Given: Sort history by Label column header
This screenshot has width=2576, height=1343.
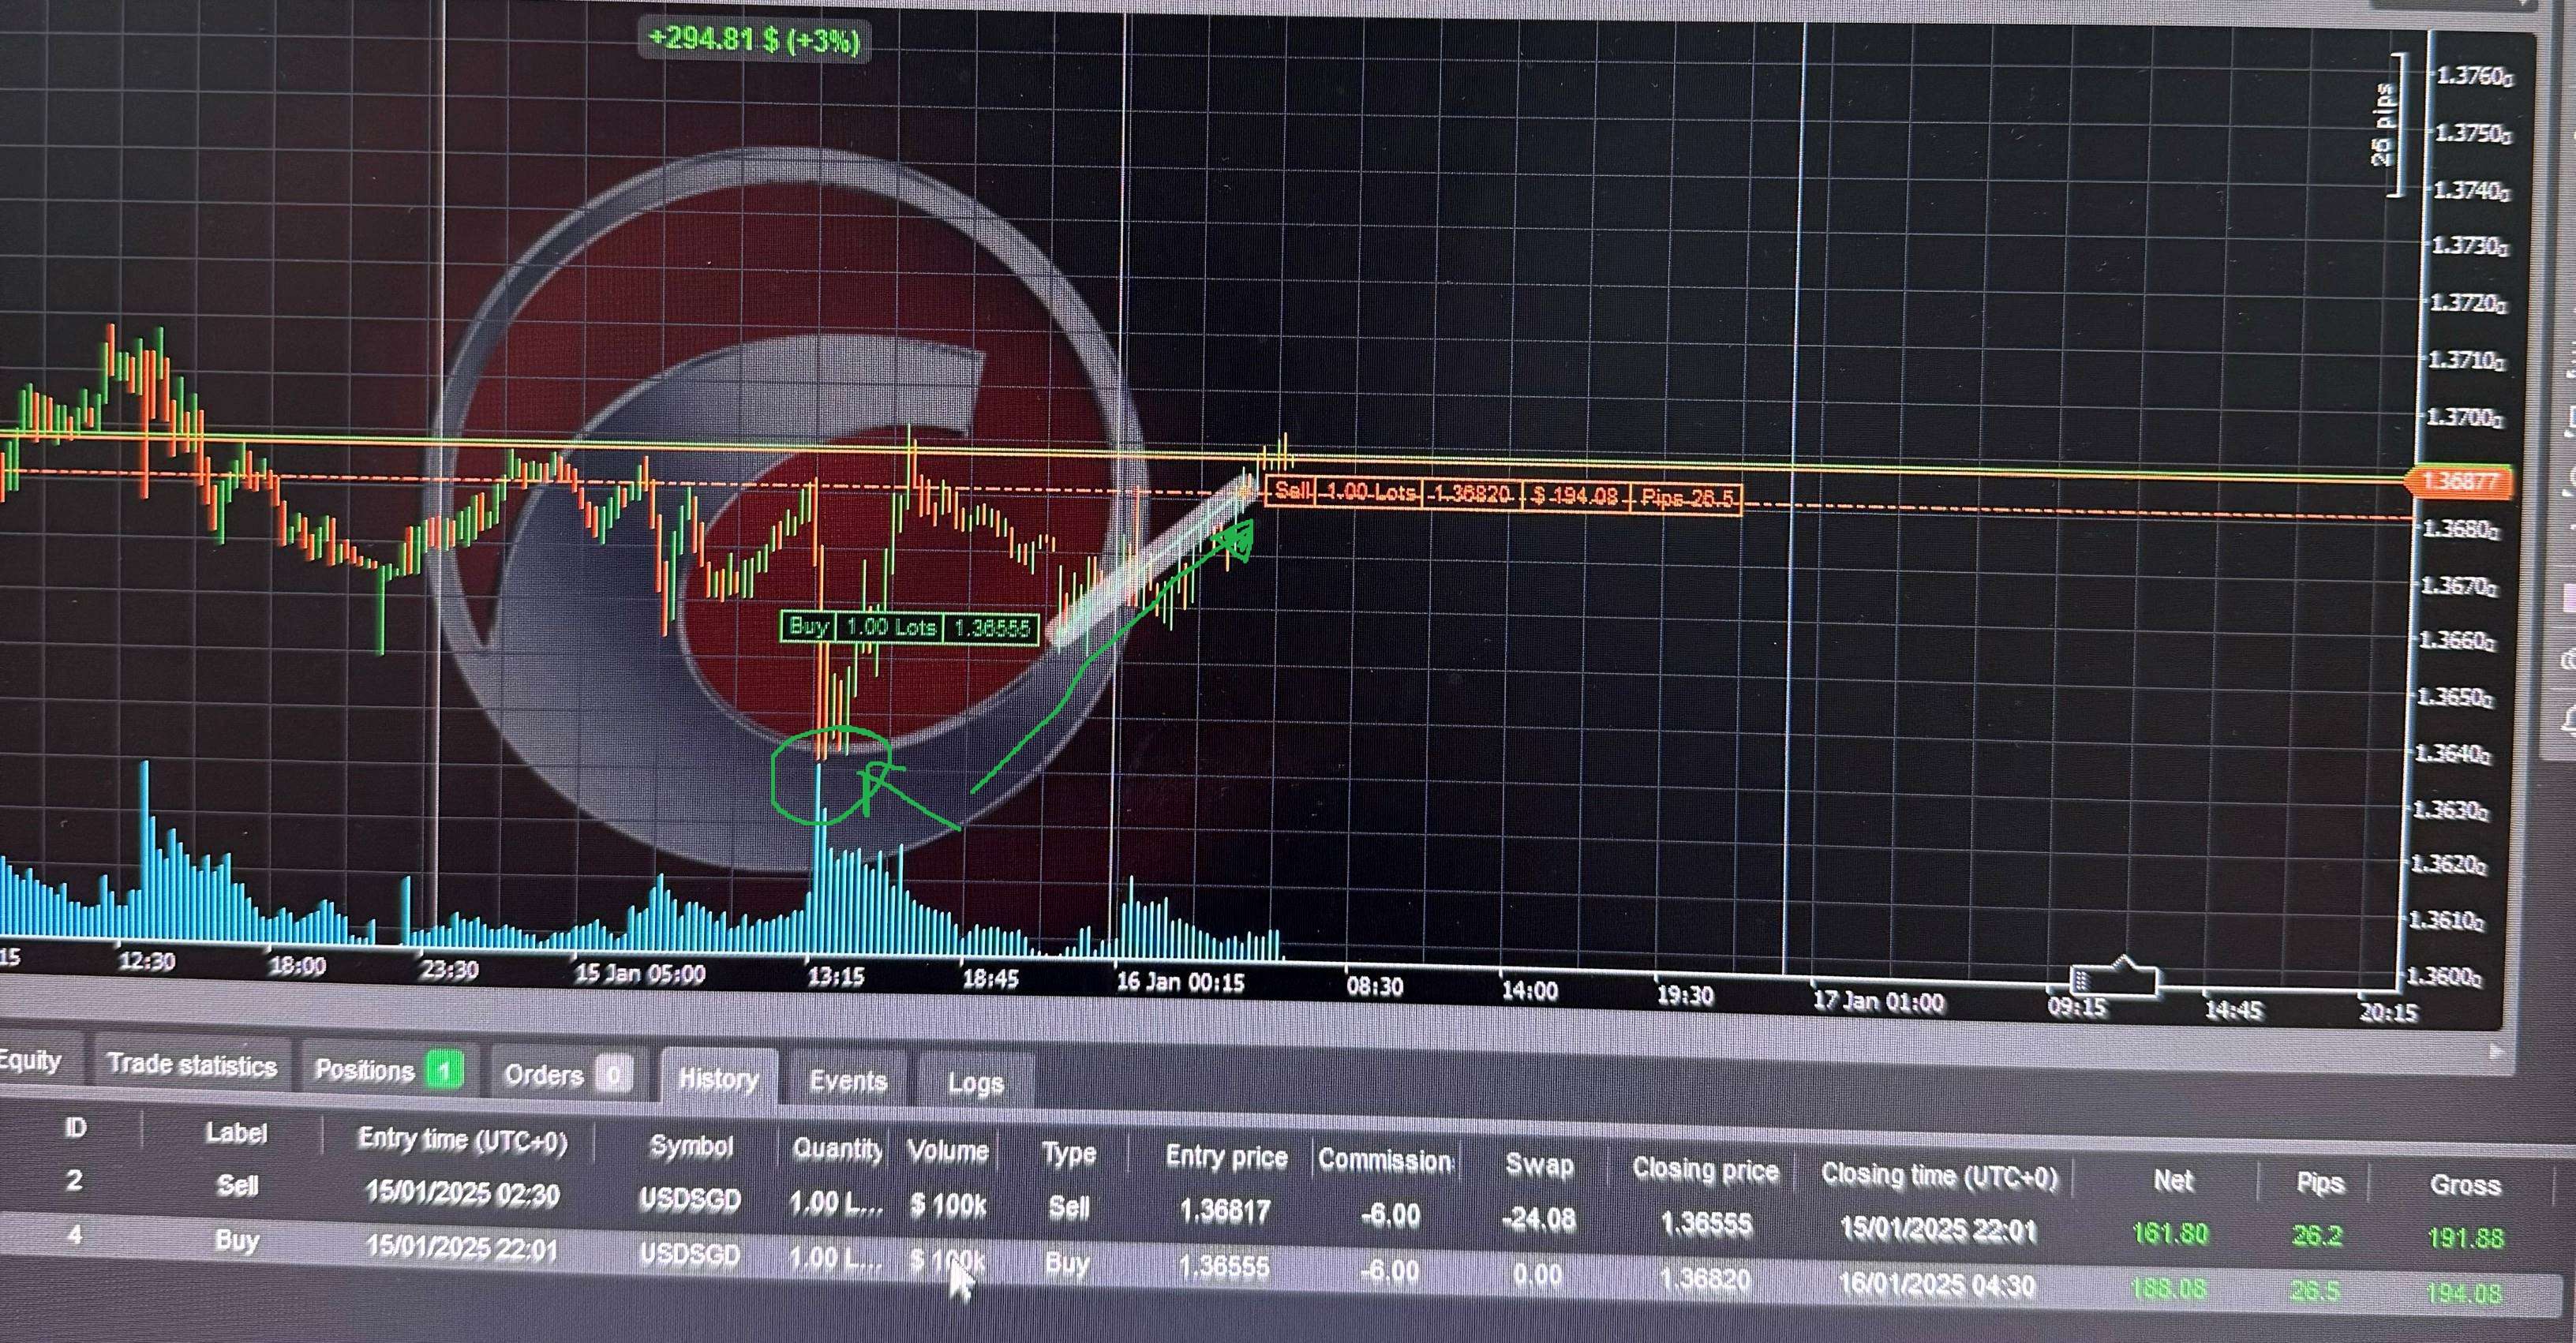Looking at the screenshot, I should click(237, 1133).
